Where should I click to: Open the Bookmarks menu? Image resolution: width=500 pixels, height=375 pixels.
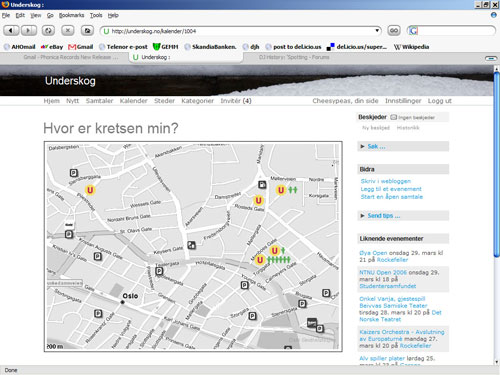click(x=71, y=15)
